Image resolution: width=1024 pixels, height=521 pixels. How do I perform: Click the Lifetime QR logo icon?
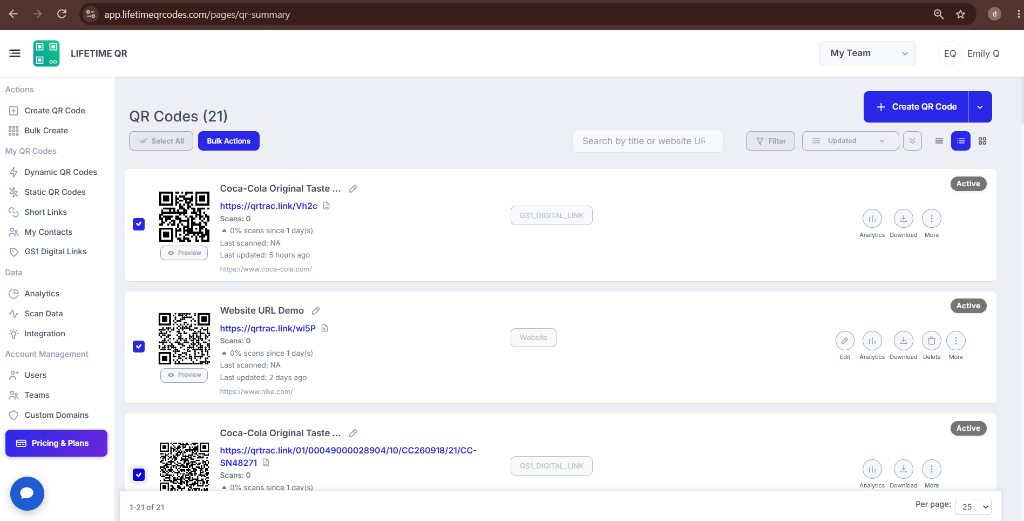coord(46,54)
